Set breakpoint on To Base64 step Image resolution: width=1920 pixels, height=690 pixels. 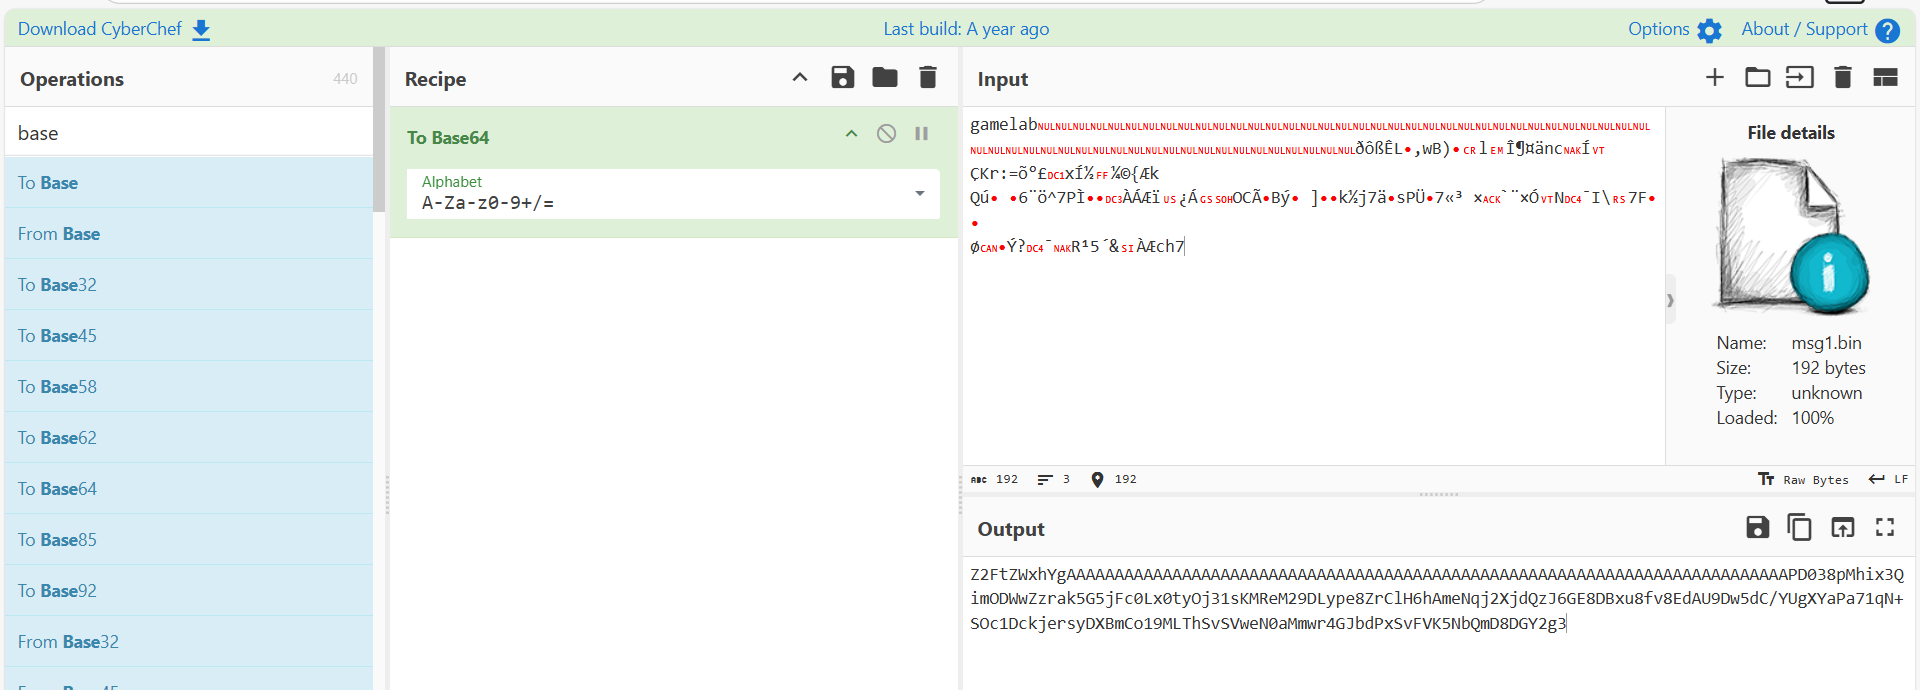pyautogui.click(x=921, y=134)
